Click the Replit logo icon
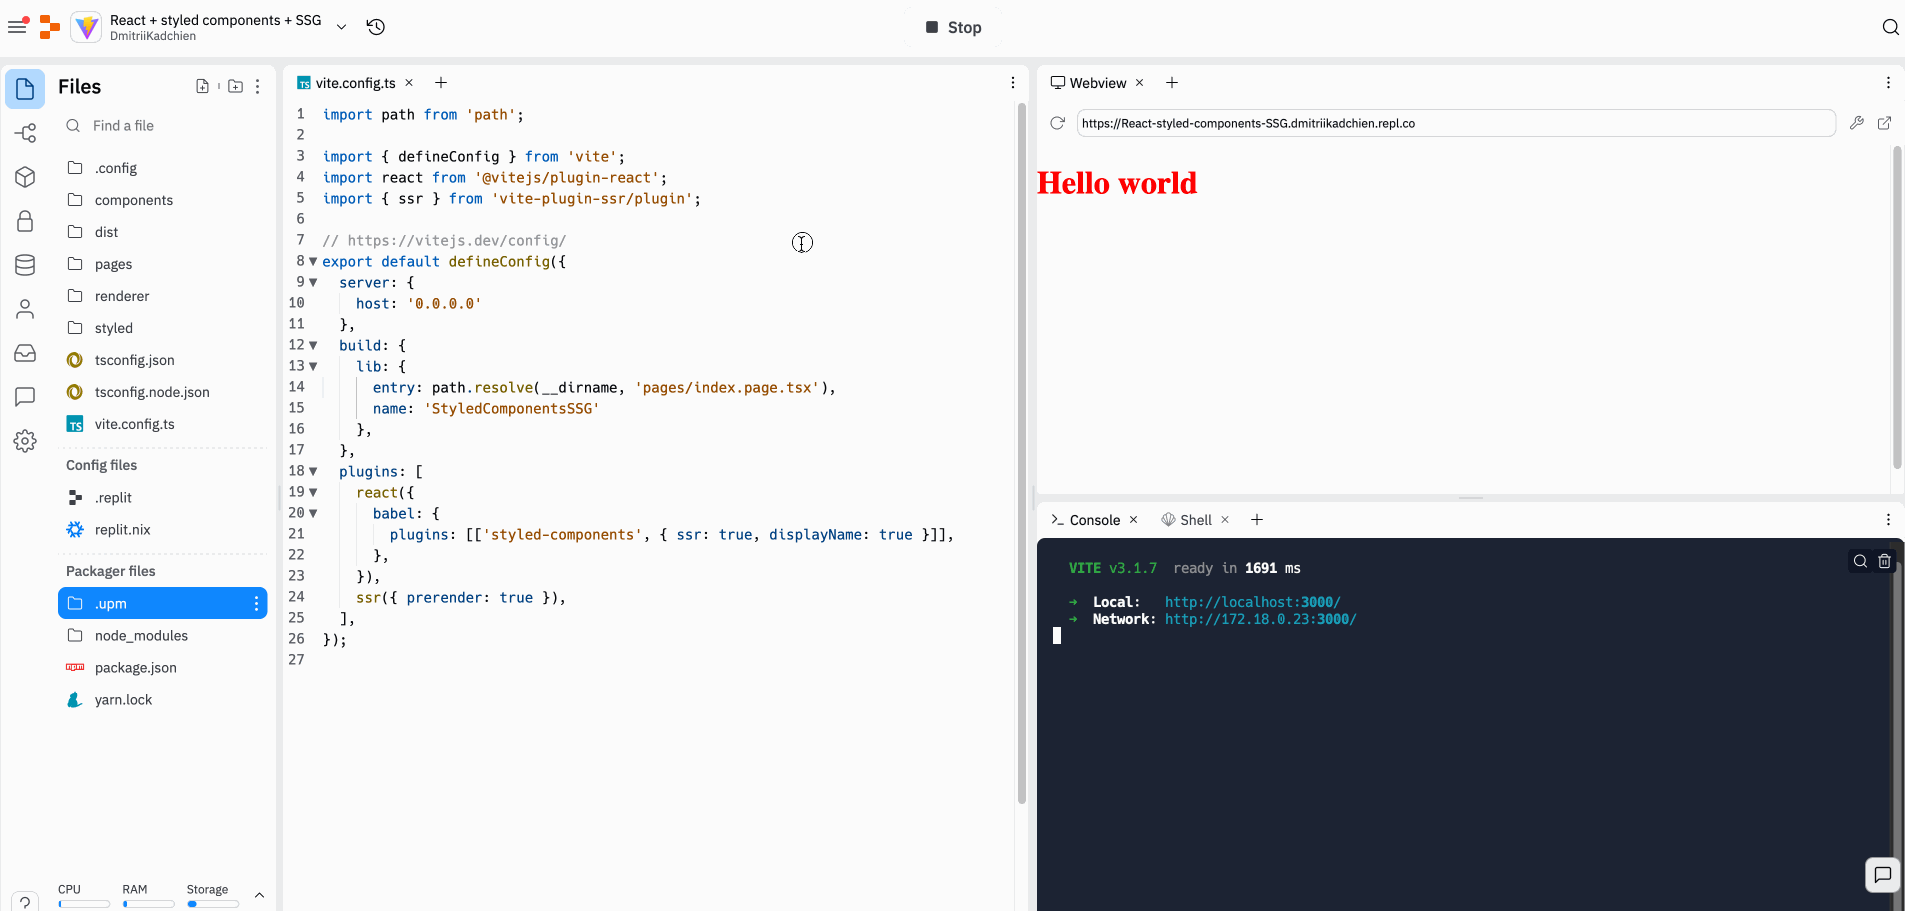Viewport: 1905px width, 911px height. click(x=49, y=27)
